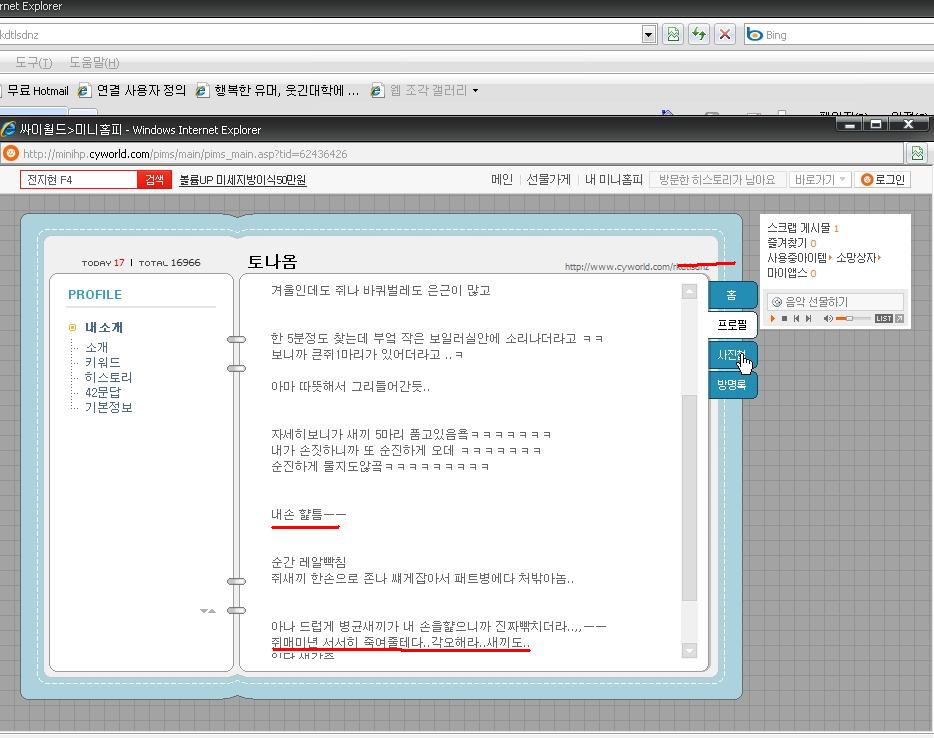
Task: Play music in the minihompy player
Action: point(773,319)
